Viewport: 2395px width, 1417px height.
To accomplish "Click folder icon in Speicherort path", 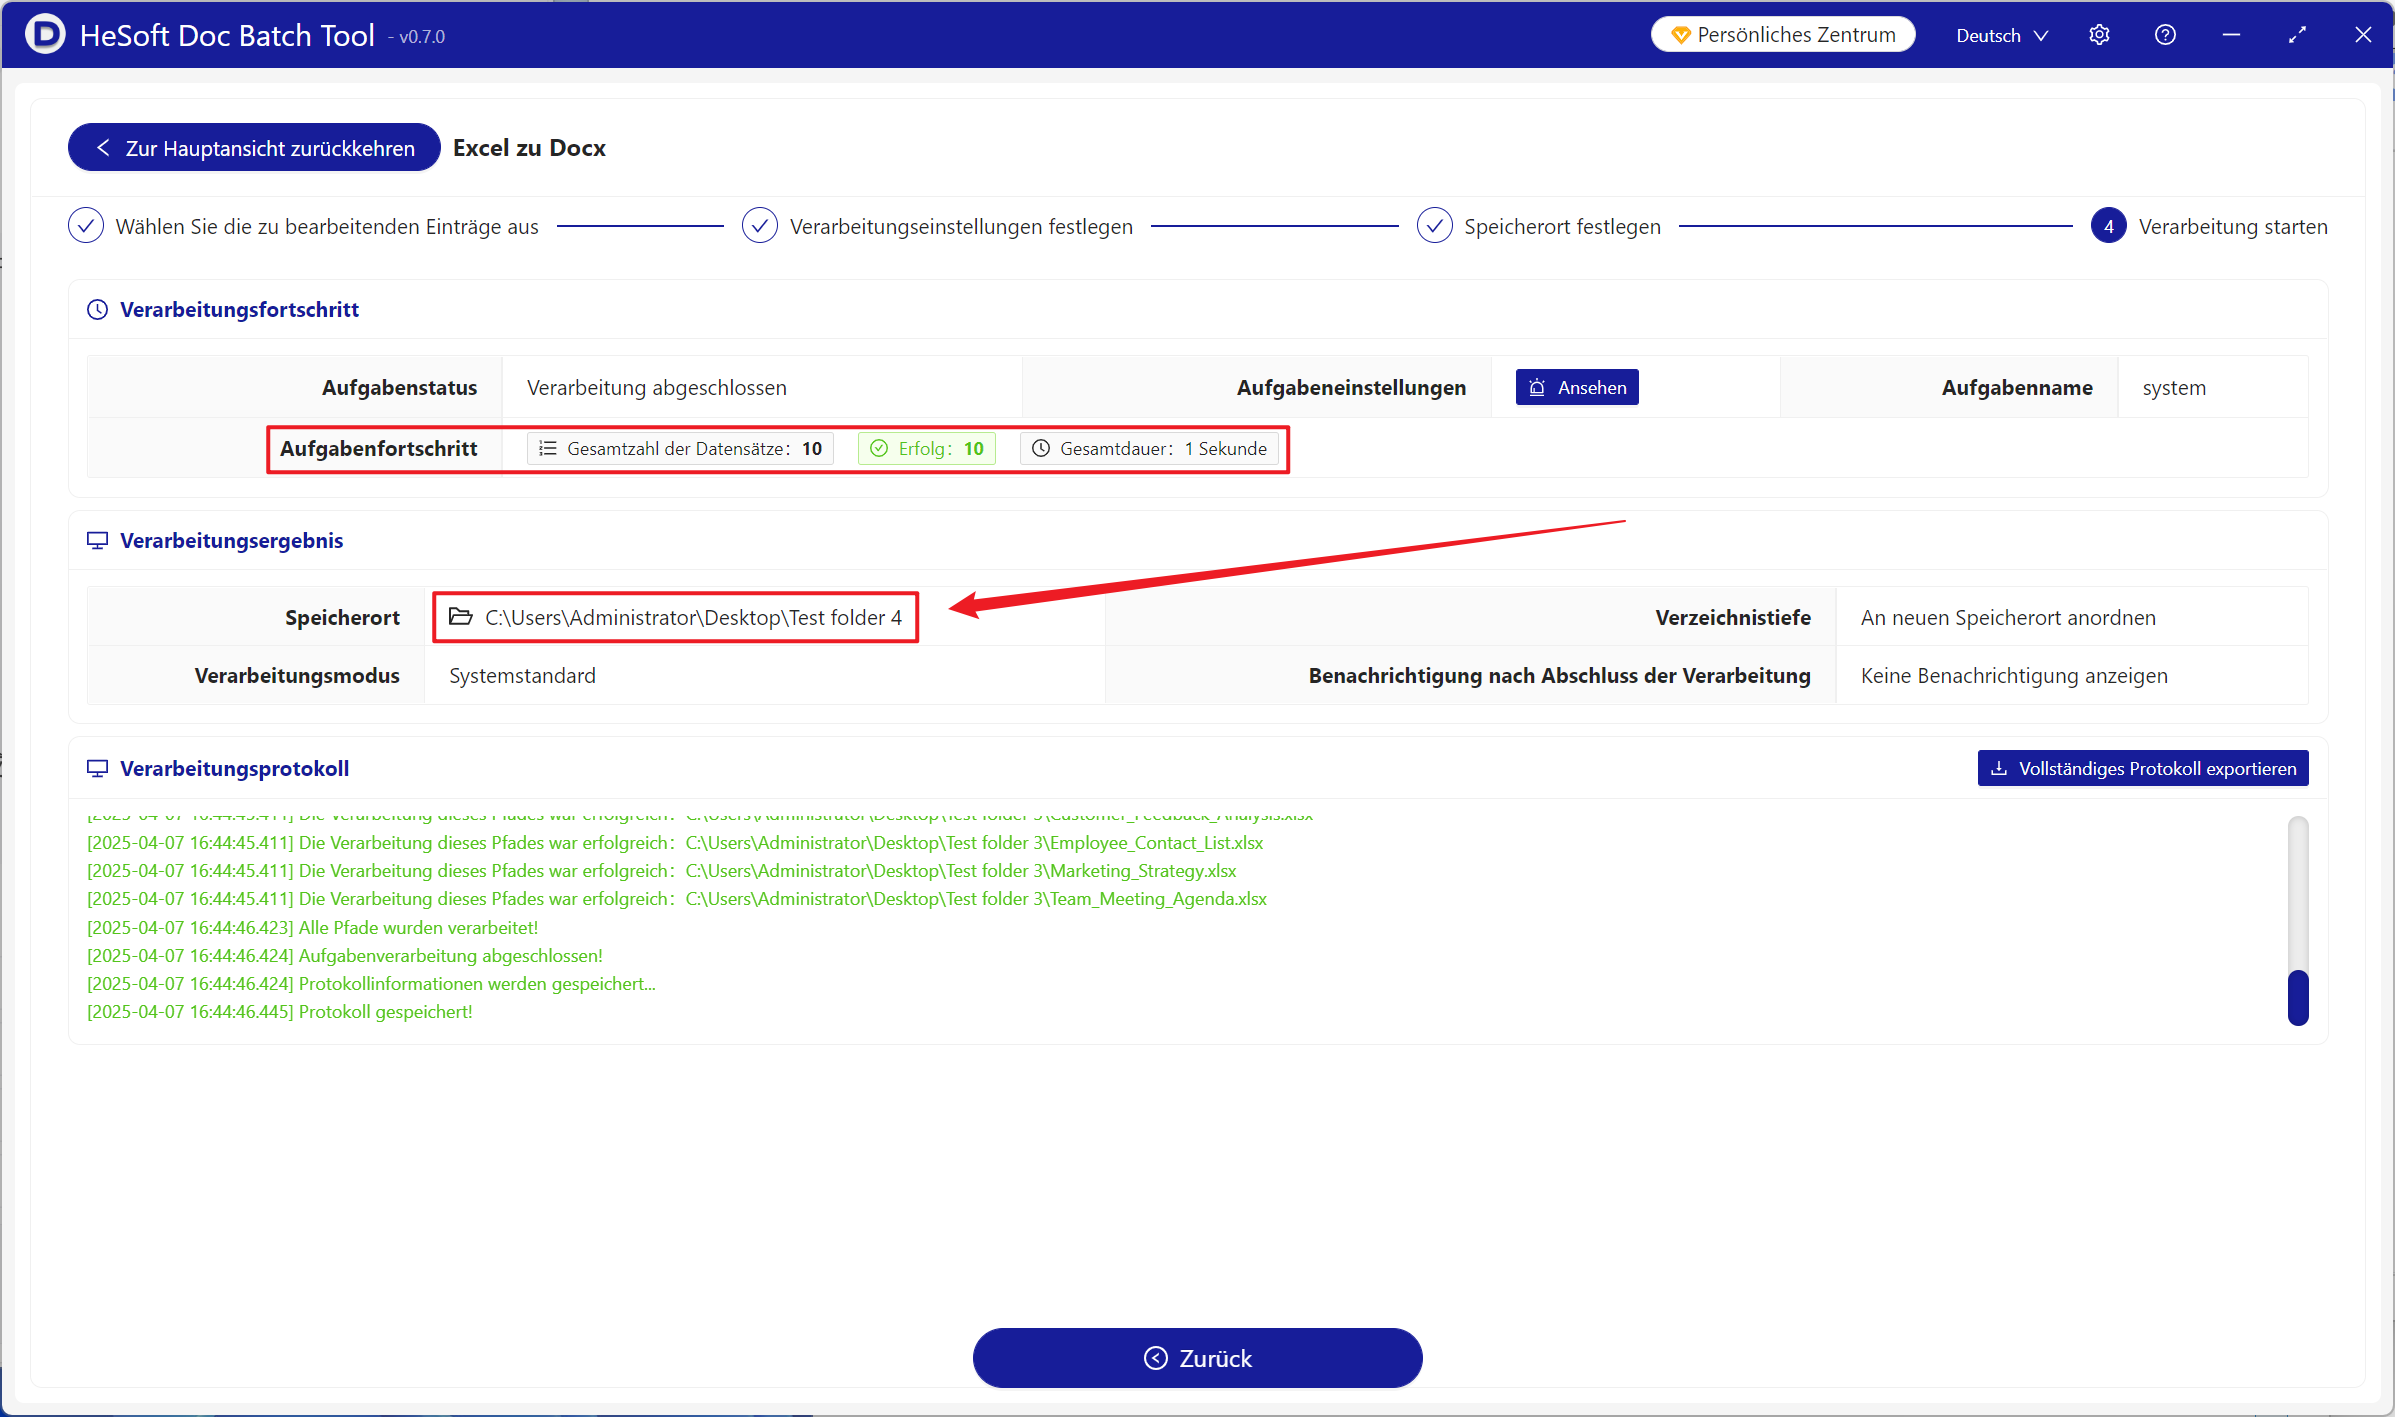I will tap(460, 617).
